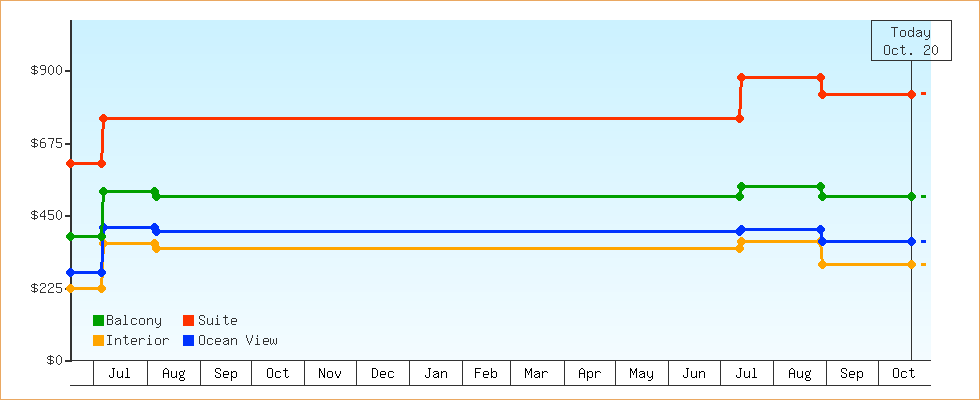Click the Today Oct. 20 marker box
Viewport: 980px width, 400px height.
click(x=910, y=41)
